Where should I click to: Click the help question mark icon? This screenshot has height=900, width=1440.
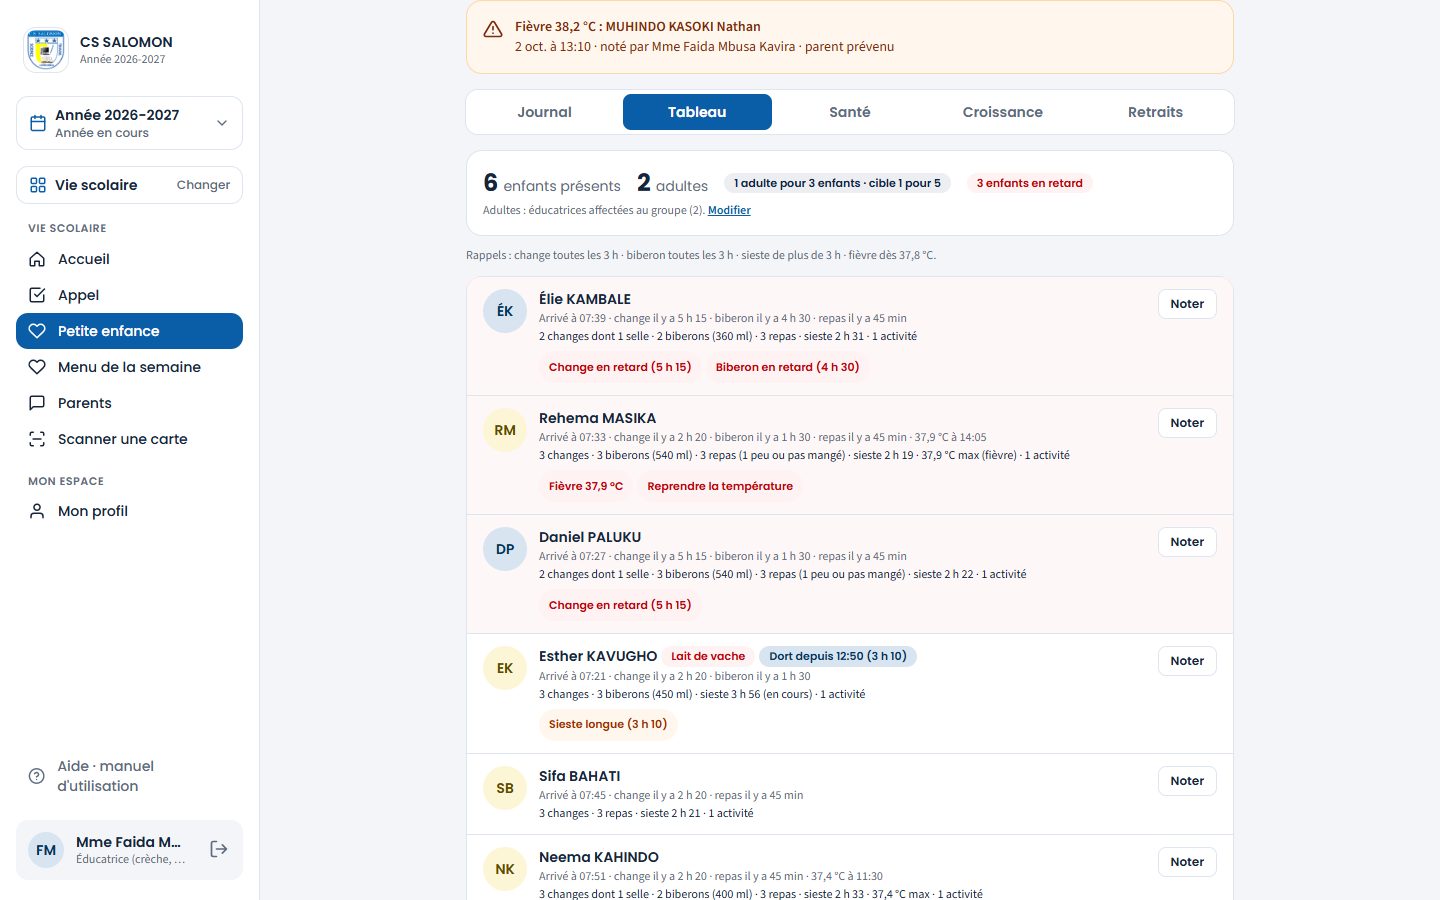tap(37, 776)
